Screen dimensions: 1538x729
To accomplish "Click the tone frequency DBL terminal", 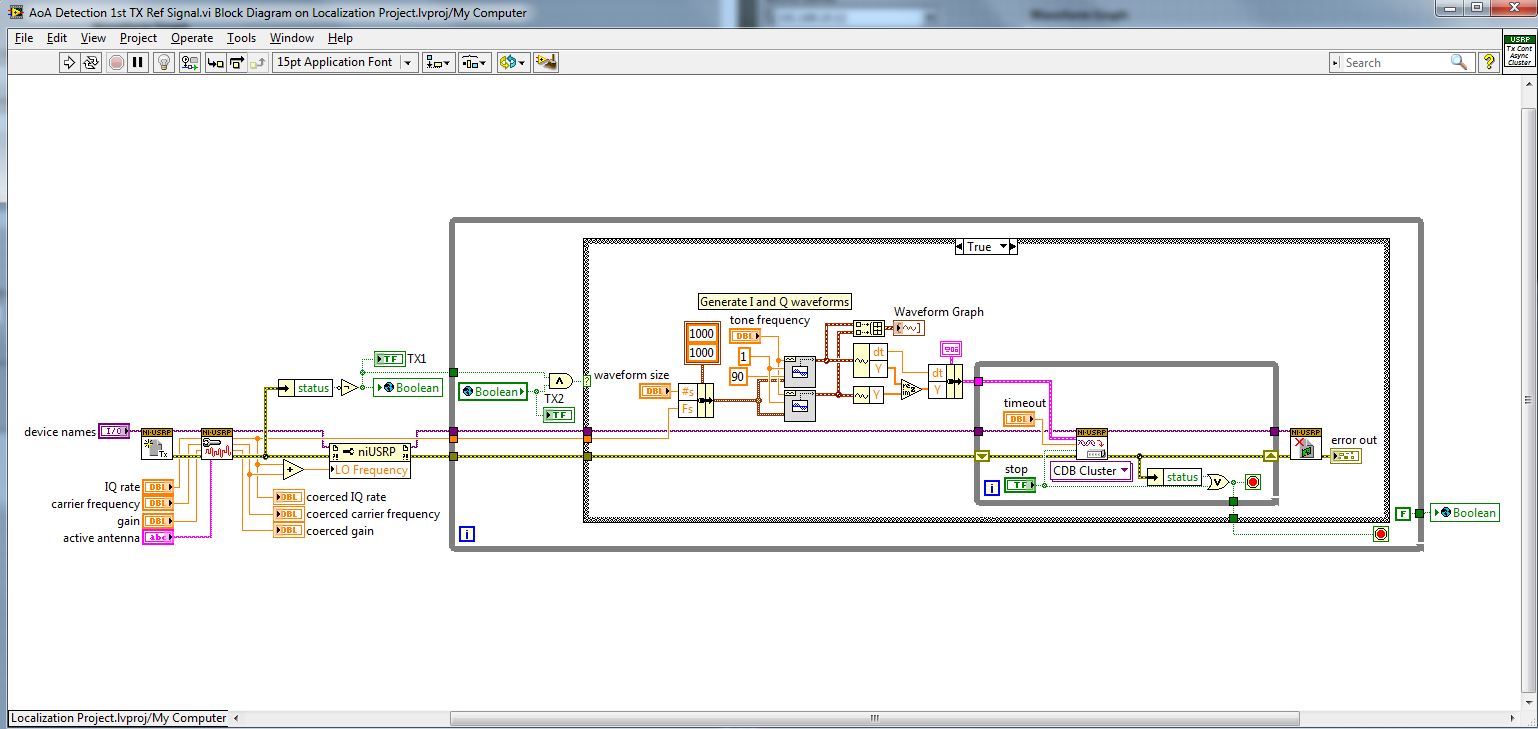I will click(745, 336).
